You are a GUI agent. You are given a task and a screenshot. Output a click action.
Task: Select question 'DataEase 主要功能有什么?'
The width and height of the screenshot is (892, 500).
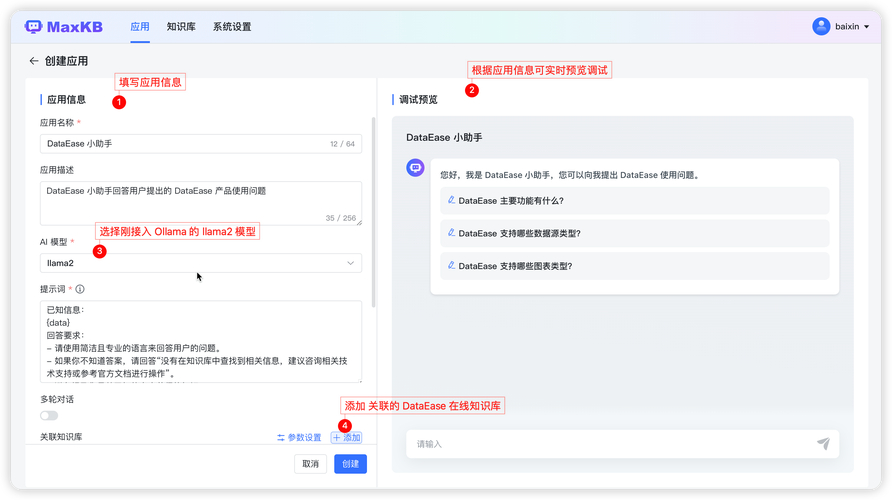[635, 201]
